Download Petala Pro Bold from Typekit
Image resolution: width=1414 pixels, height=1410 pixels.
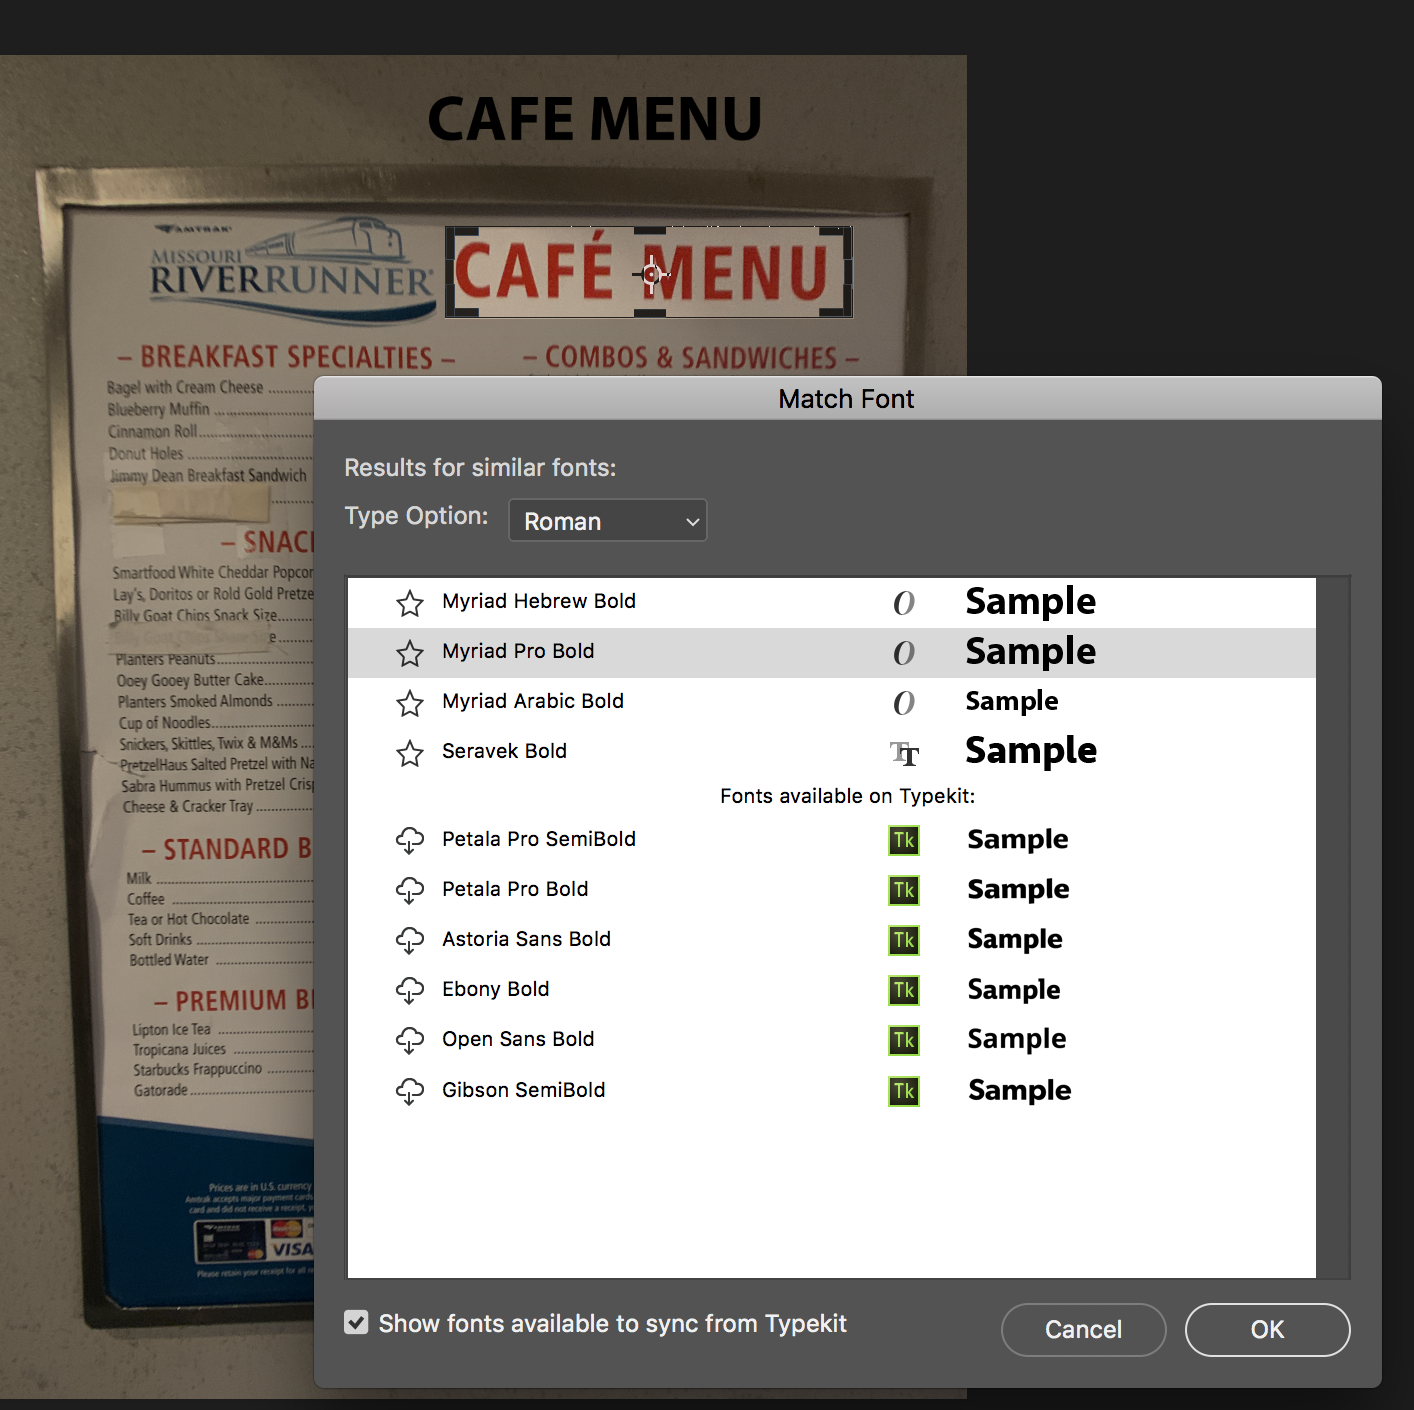[410, 890]
